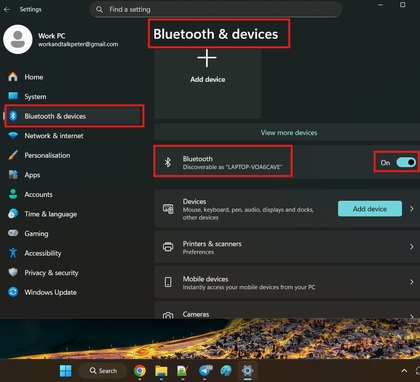420x382 pixels.
Task: Click the Printers & scanners printer icon
Action: [168, 247]
